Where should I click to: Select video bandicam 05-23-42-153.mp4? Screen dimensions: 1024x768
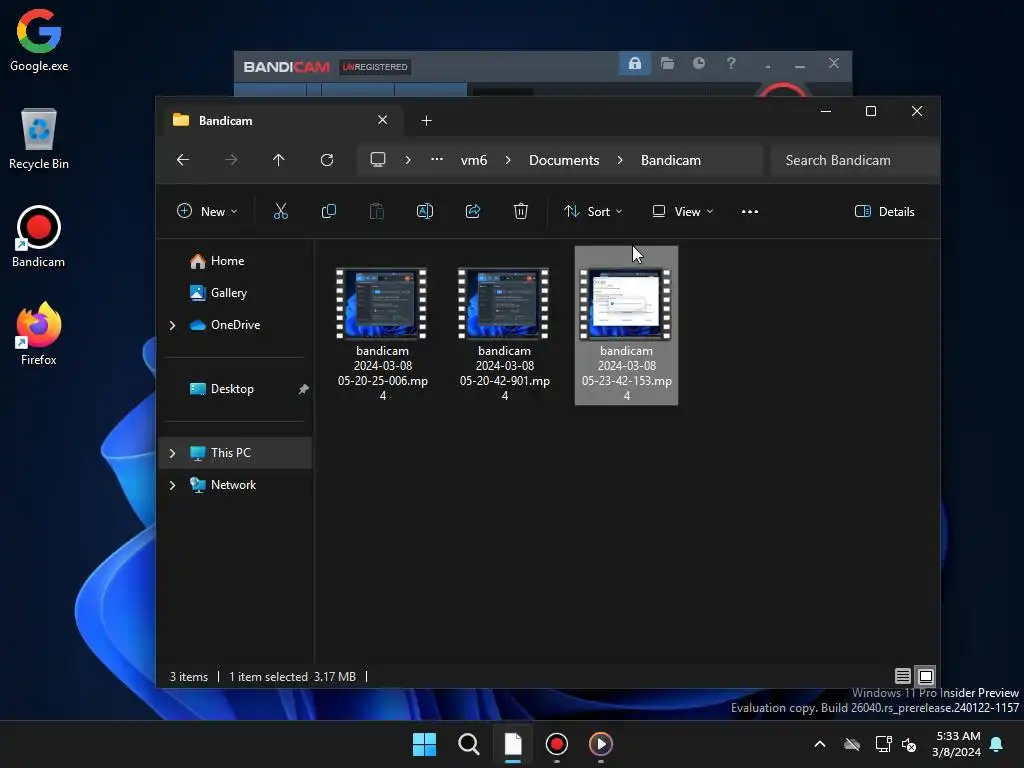(626, 325)
